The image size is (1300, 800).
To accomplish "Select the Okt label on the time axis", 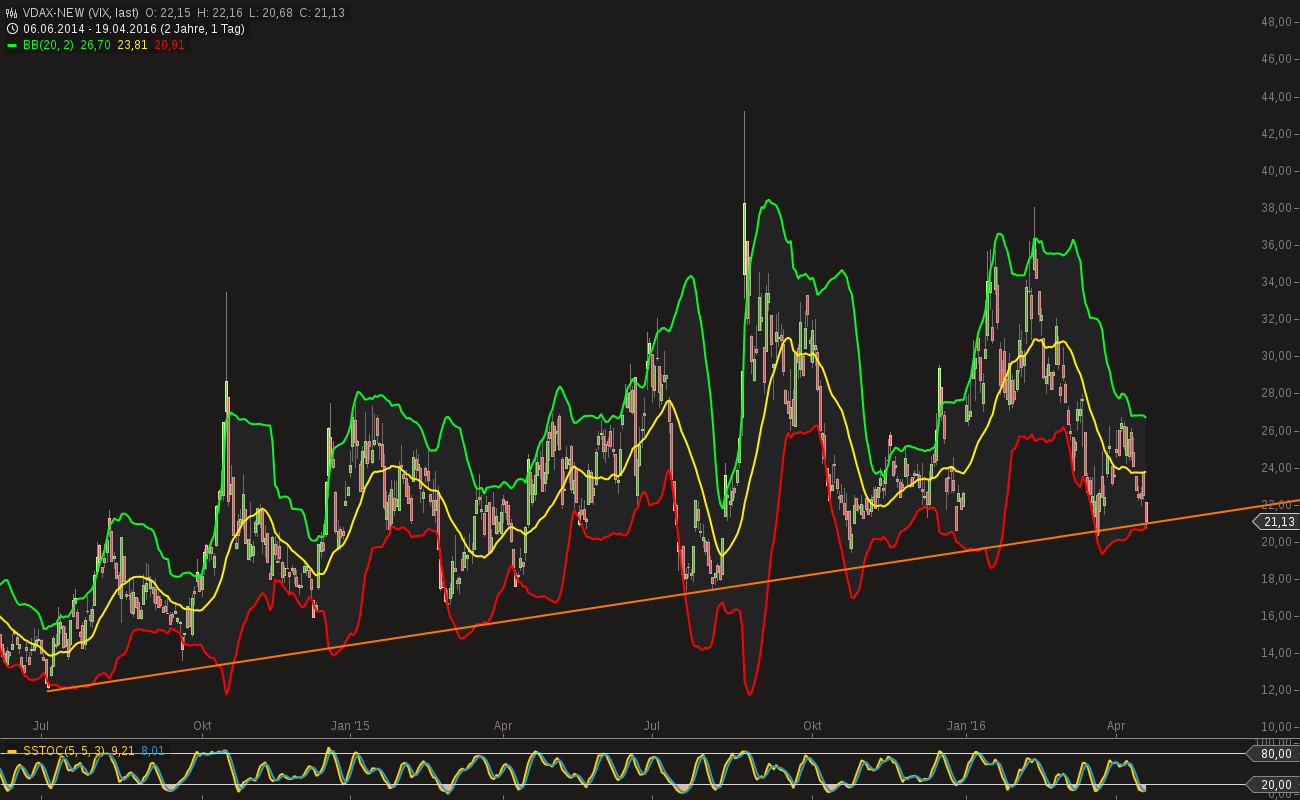I will pyautogui.click(x=812, y=727).
